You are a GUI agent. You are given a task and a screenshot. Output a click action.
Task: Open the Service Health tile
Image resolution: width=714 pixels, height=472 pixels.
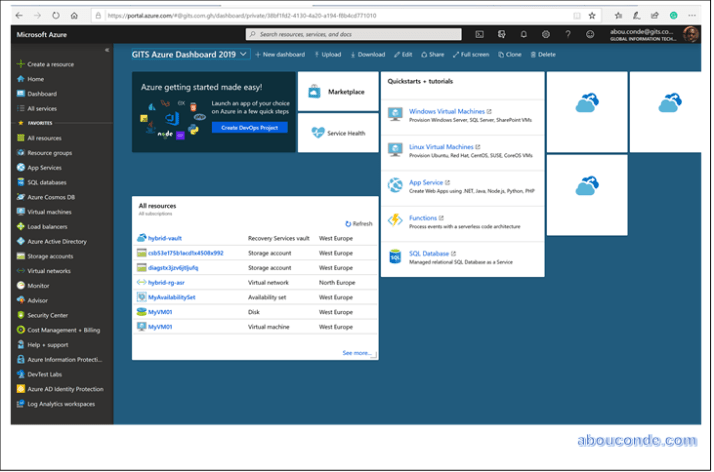click(338, 132)
